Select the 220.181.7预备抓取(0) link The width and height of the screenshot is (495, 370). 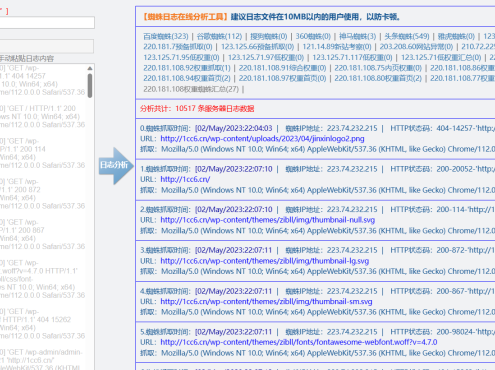pos(178,47)
